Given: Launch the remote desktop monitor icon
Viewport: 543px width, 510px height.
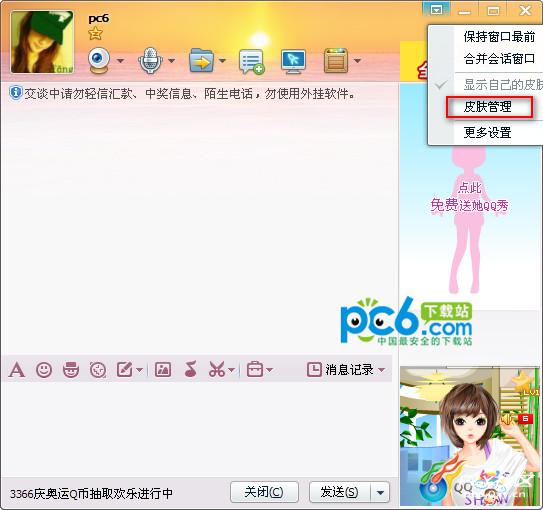Looking at the screenshot, I should tap(293, 62).
